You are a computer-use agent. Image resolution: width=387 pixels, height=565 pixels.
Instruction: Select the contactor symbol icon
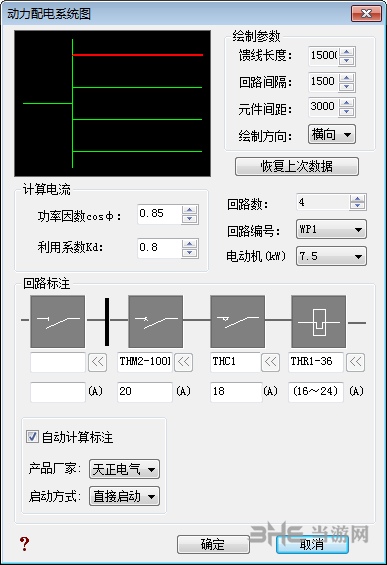click(x=237, y=321)
